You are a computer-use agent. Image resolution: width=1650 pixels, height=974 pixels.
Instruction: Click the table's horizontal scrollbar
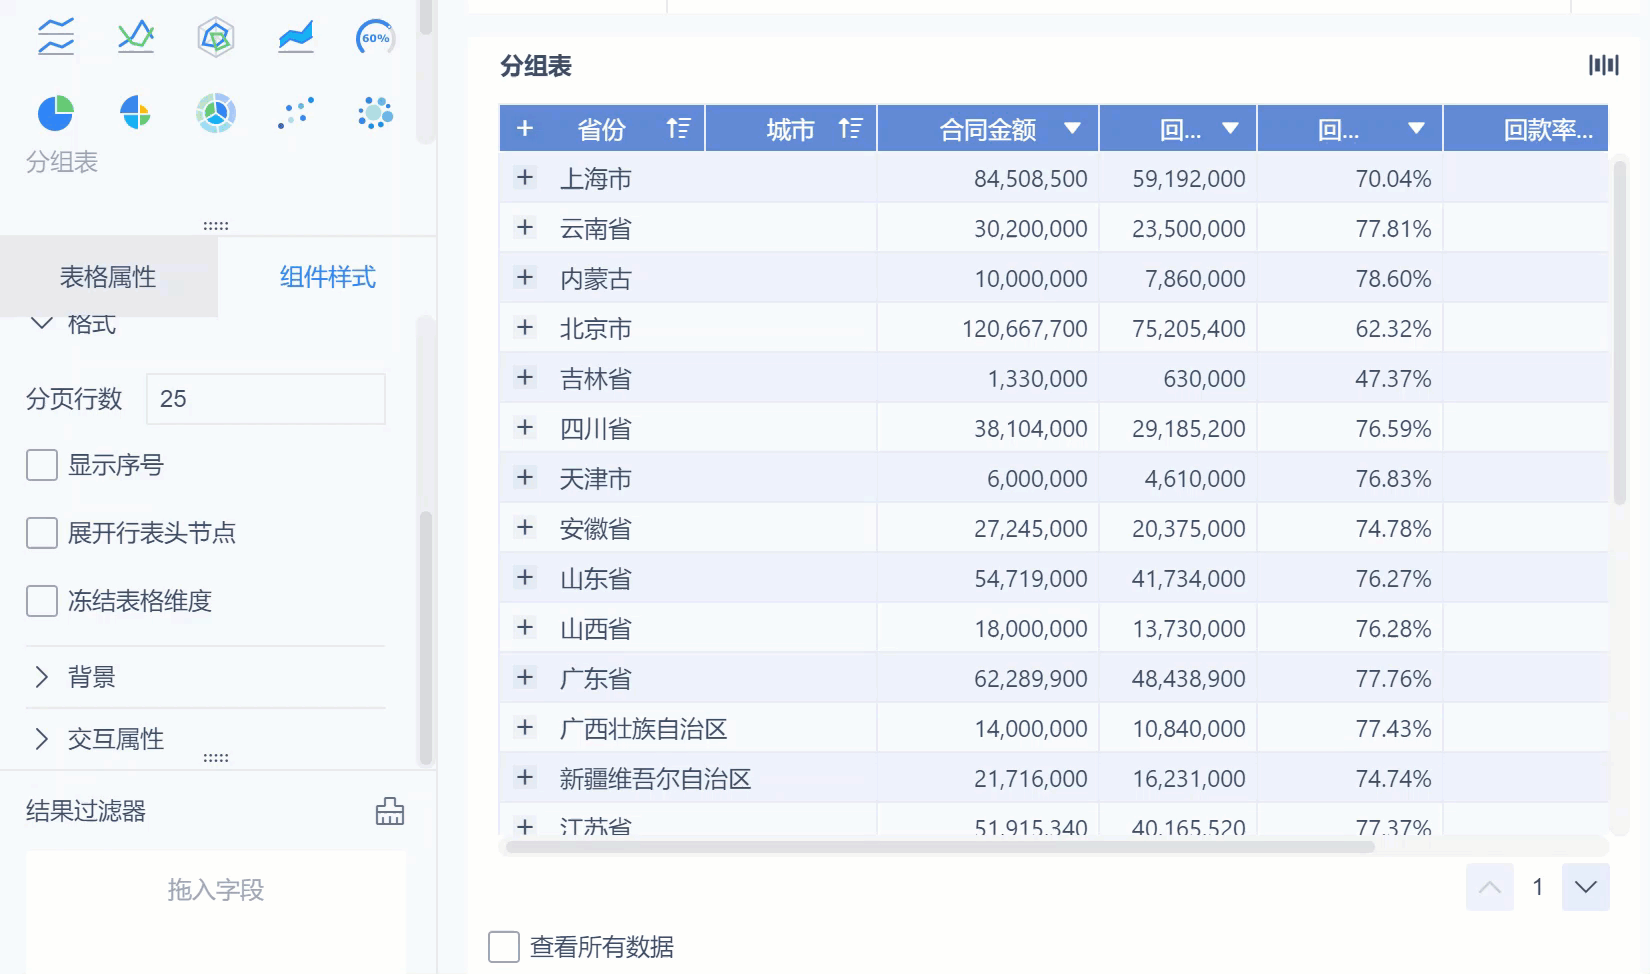pos(940,847)
